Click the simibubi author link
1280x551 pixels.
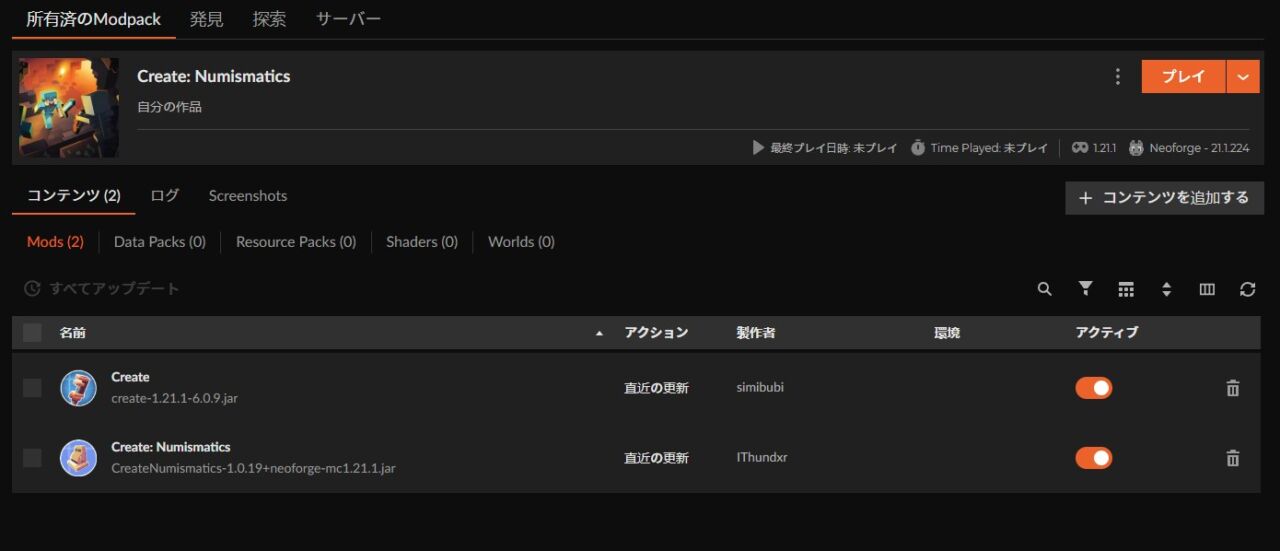[760, 388]
